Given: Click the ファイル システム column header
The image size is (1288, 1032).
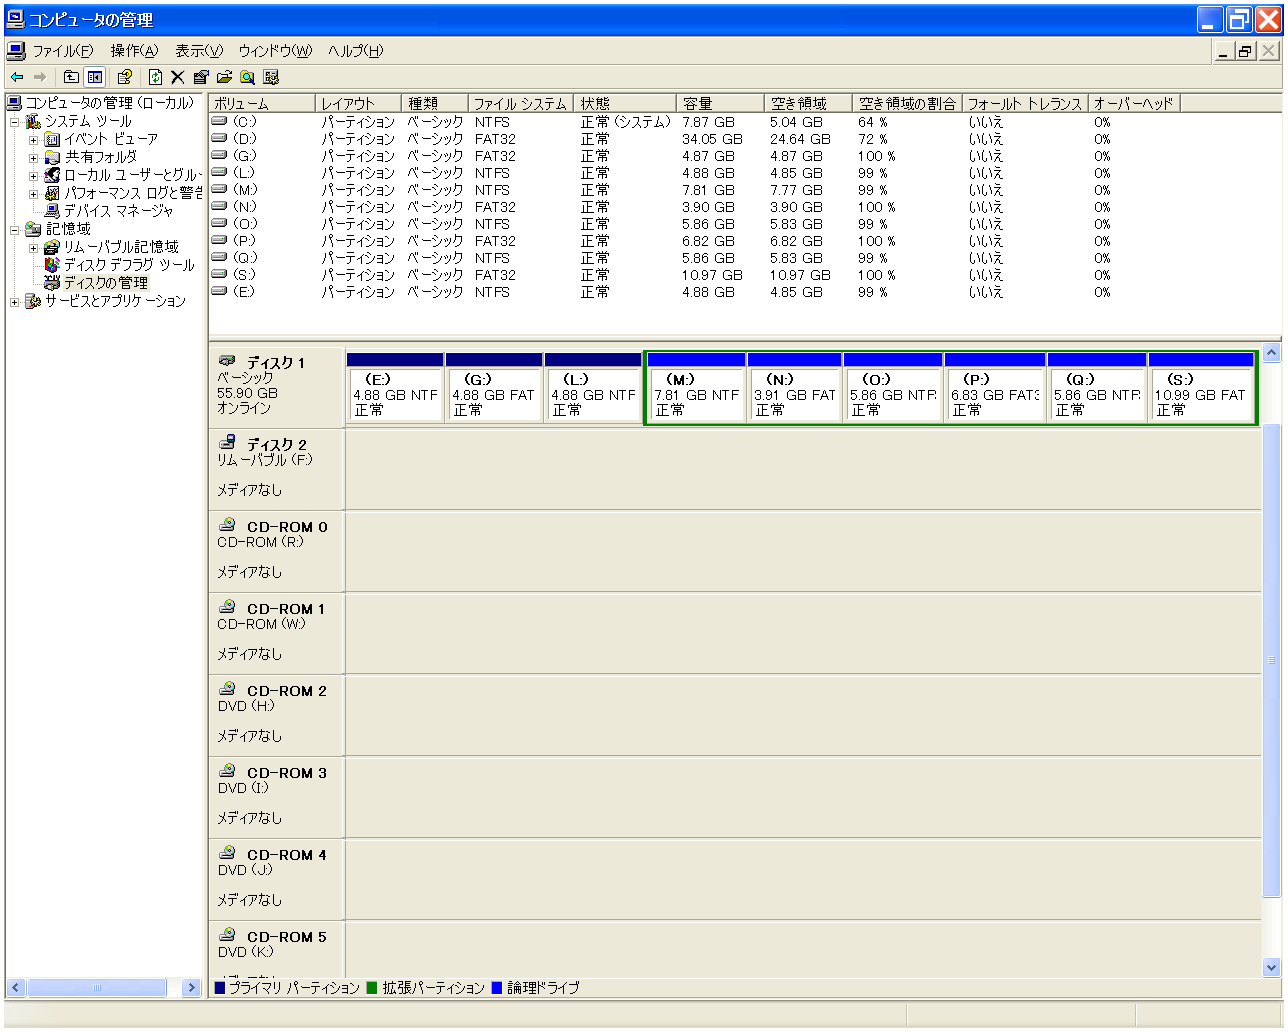Looking at the screenshot, I should pos(519,103).
